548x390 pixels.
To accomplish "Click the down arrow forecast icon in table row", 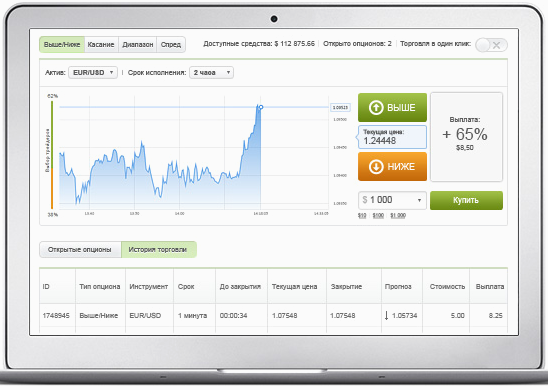I will tap(386, 316).
